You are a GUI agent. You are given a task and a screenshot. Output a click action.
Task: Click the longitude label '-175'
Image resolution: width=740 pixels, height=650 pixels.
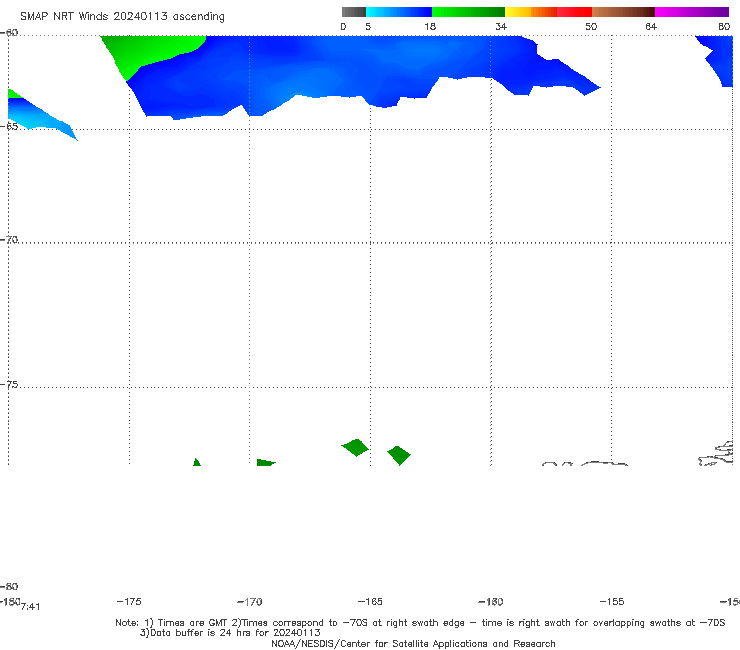(129, 601)
